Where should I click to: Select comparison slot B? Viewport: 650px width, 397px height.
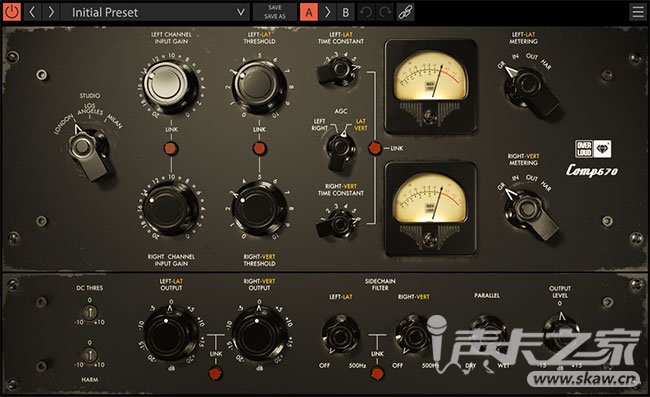[x=345, y=12]
